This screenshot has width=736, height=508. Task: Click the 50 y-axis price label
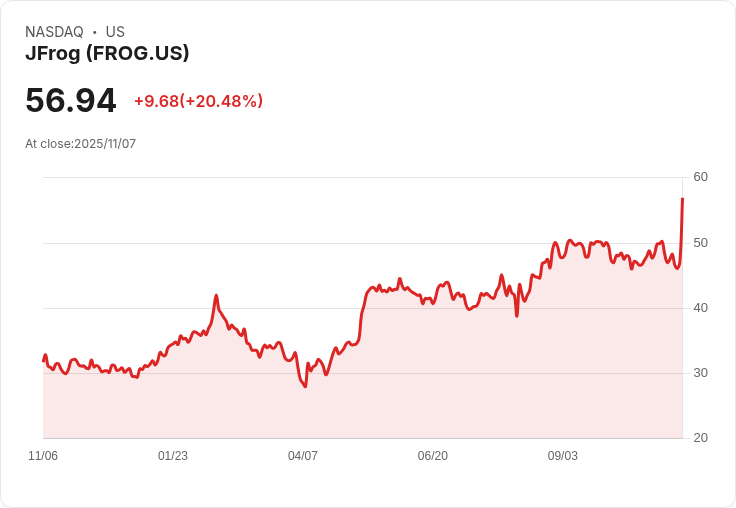(701, 243)
